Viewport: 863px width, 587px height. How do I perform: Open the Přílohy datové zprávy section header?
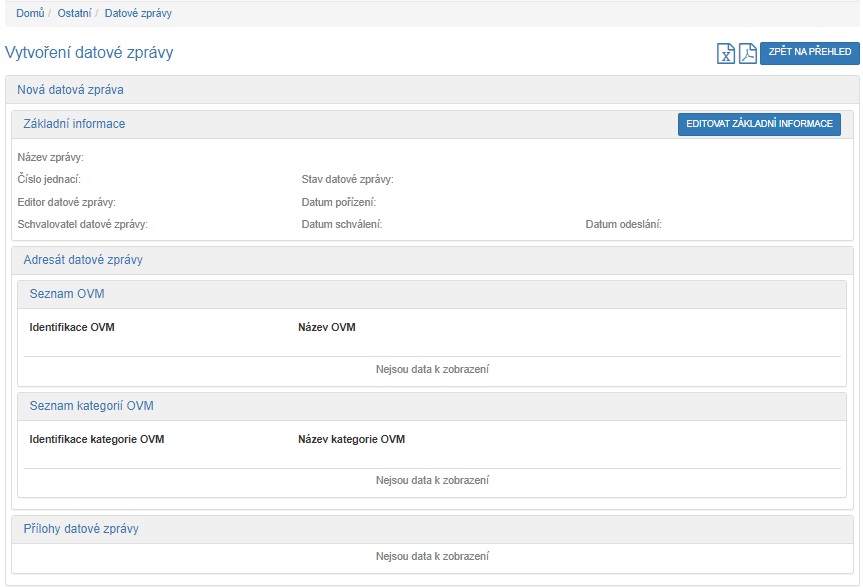click(x=81, y=529)
